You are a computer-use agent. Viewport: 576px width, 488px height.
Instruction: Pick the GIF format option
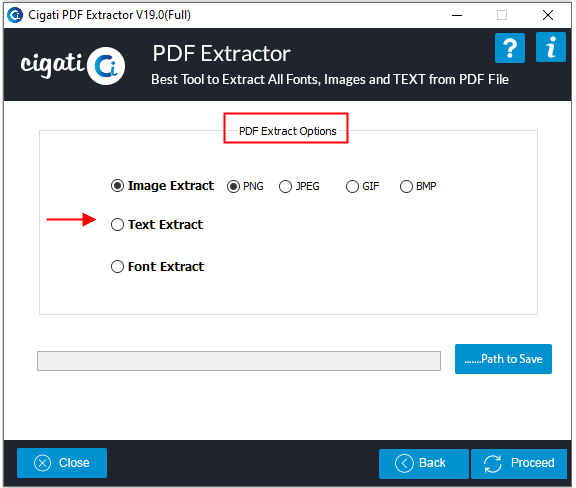(x=352, y=187)
